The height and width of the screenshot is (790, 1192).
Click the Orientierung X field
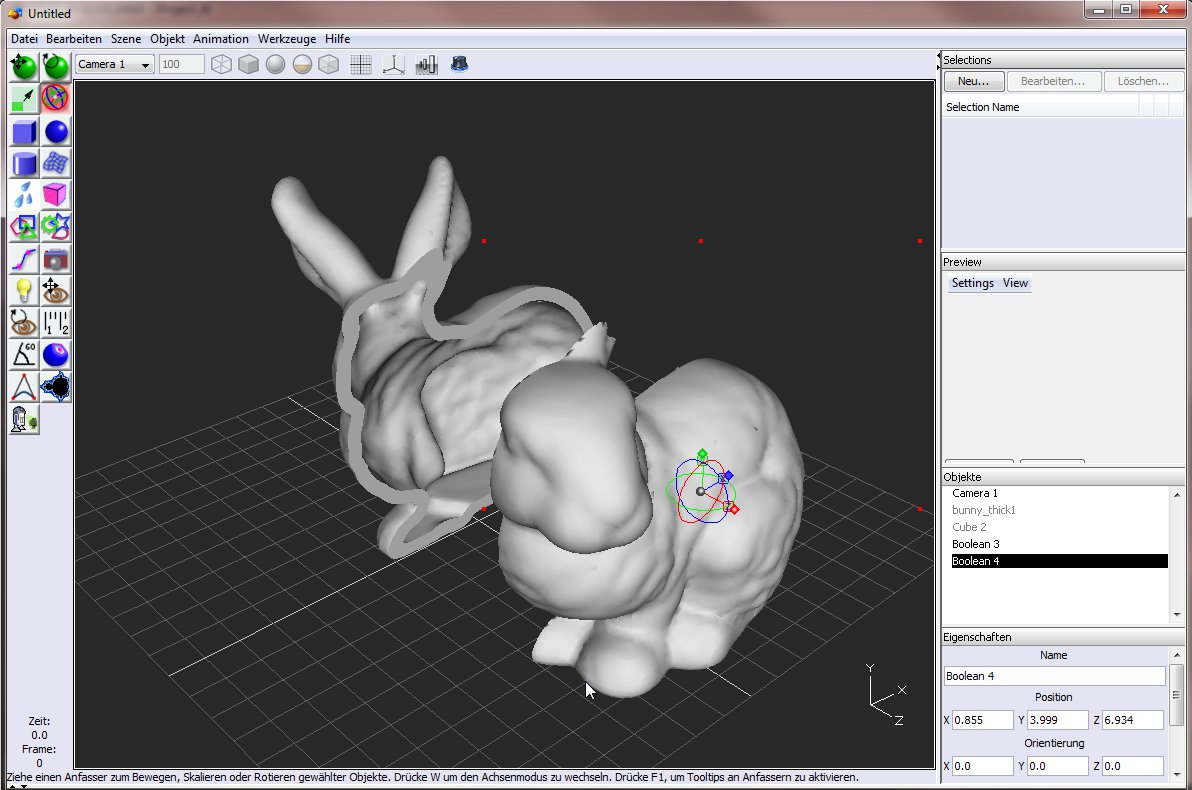click(982, 766)
